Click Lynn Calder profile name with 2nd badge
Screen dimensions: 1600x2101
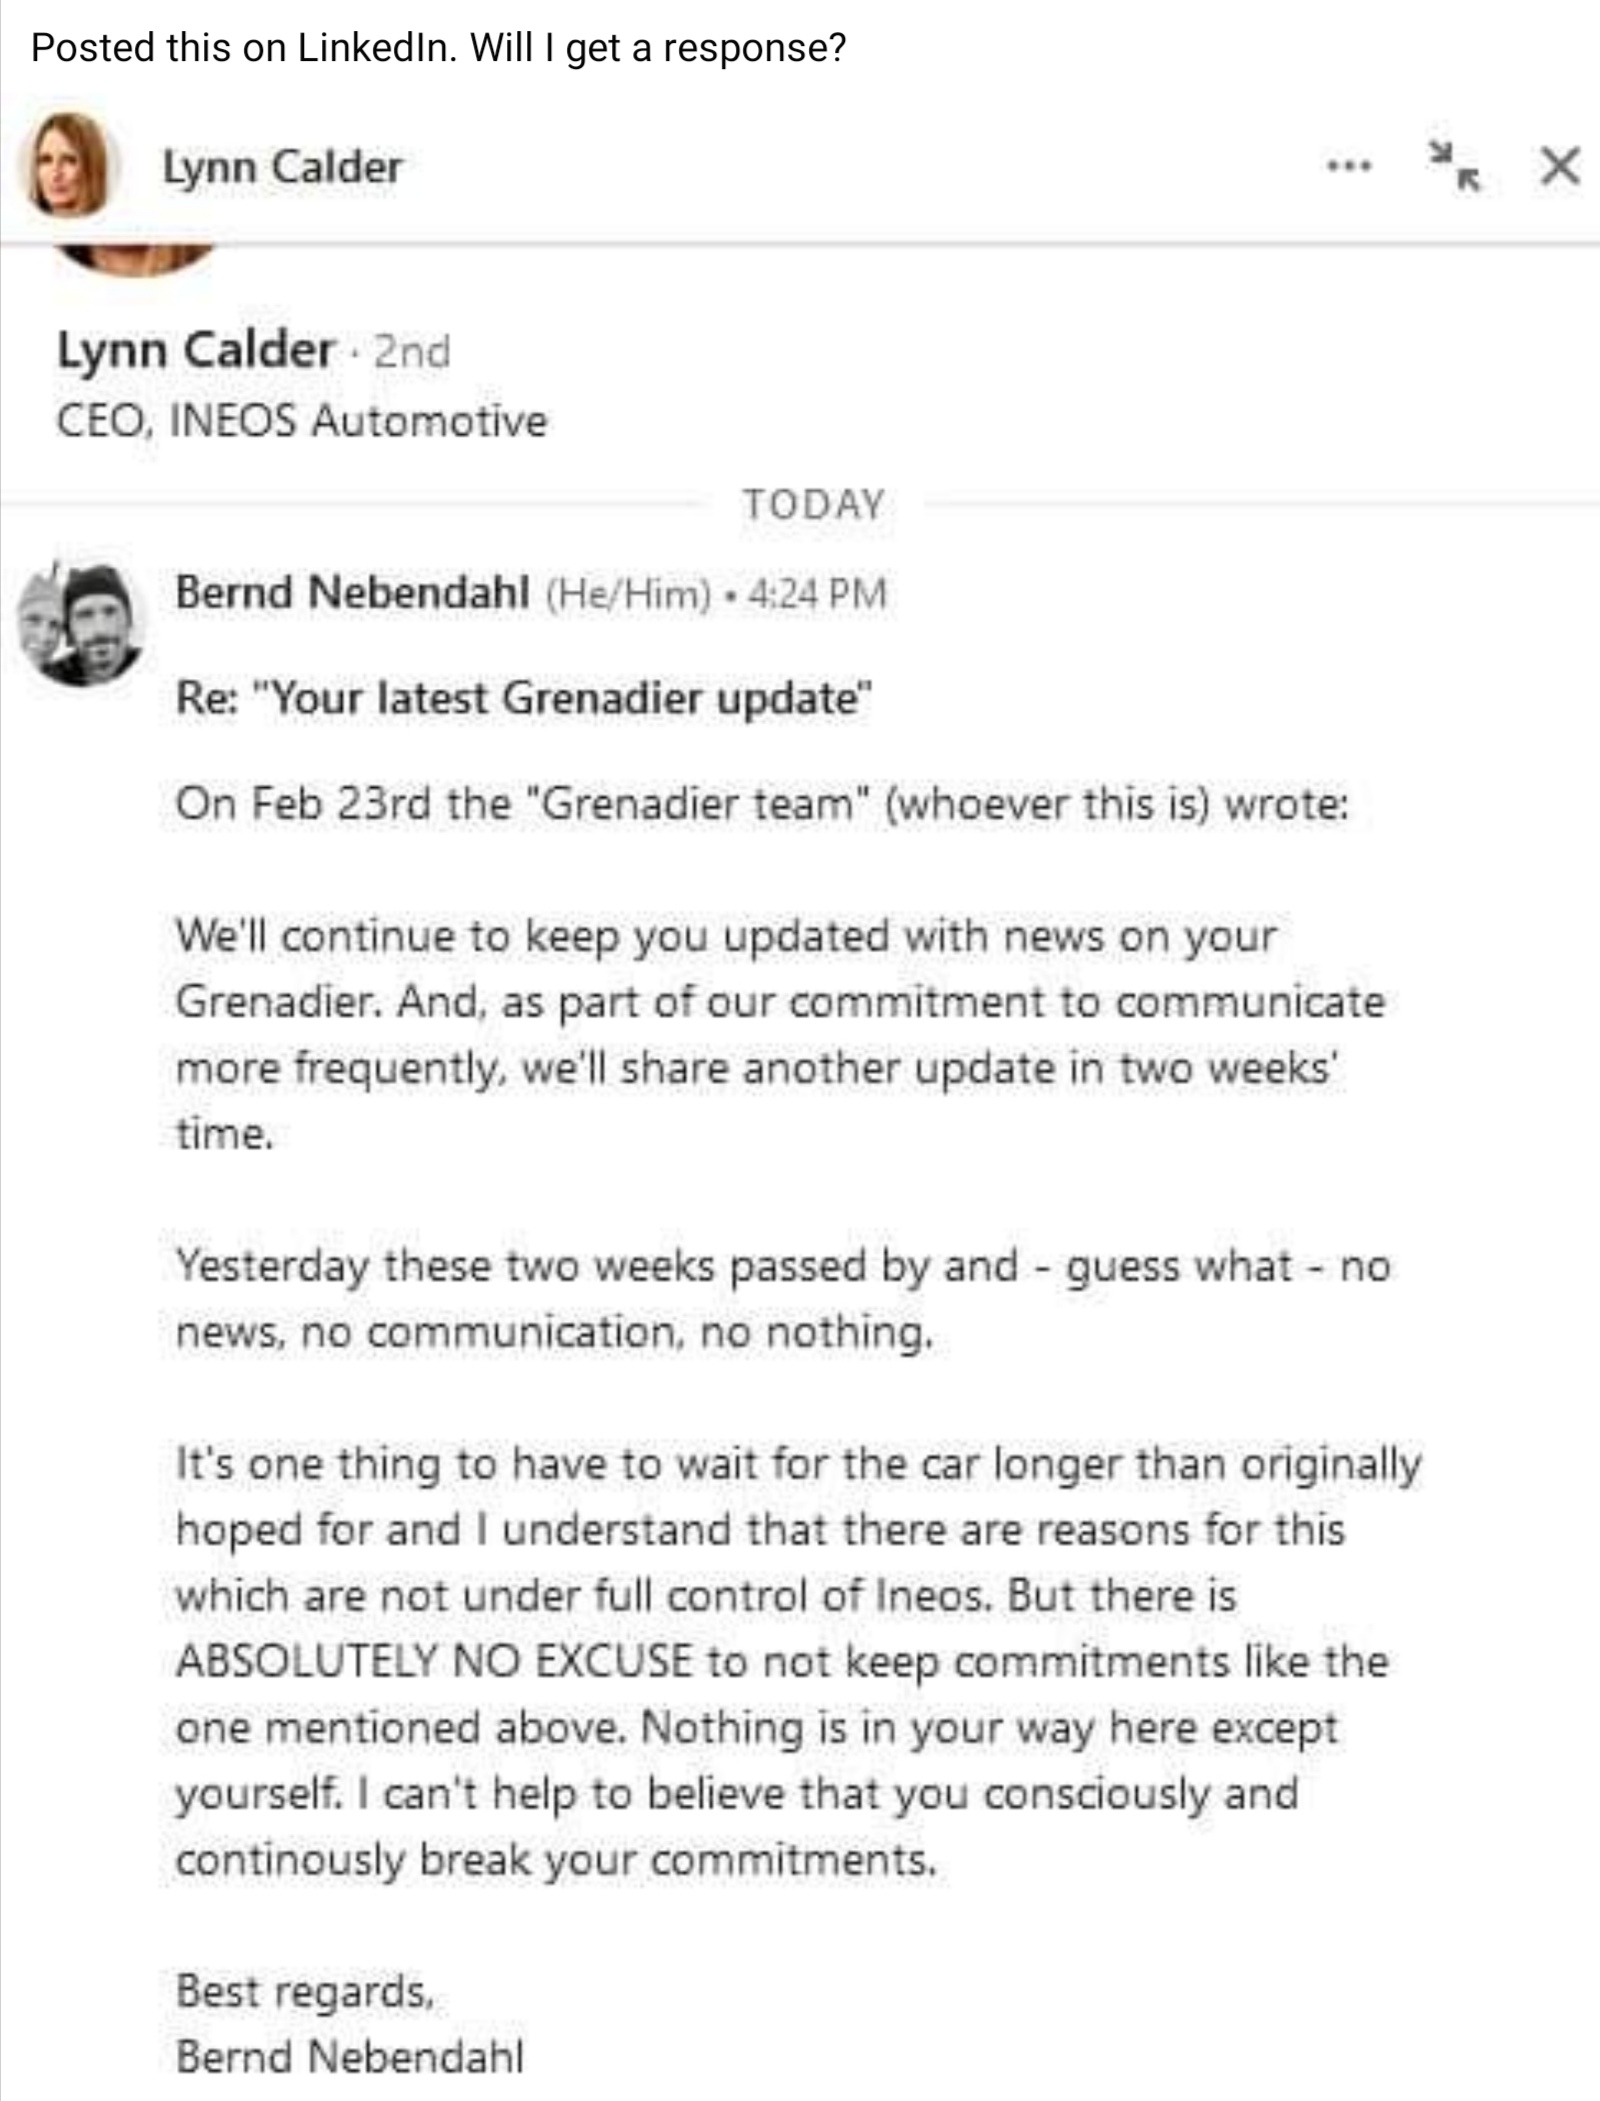[195, 350]
